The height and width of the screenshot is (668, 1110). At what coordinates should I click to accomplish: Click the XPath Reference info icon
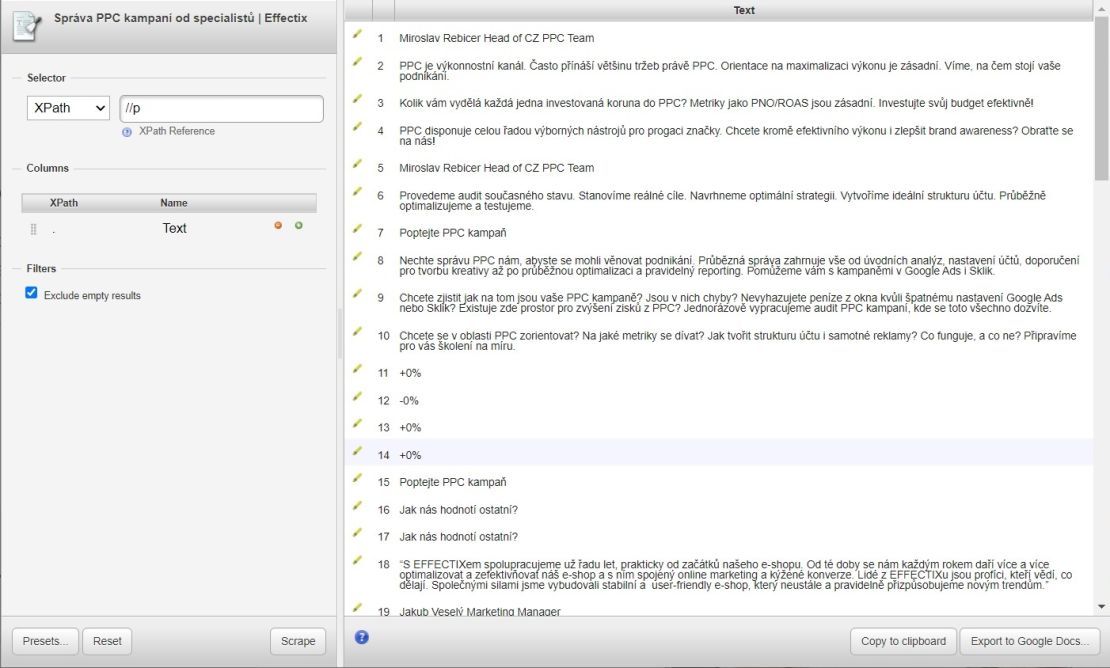click(127, 132)
